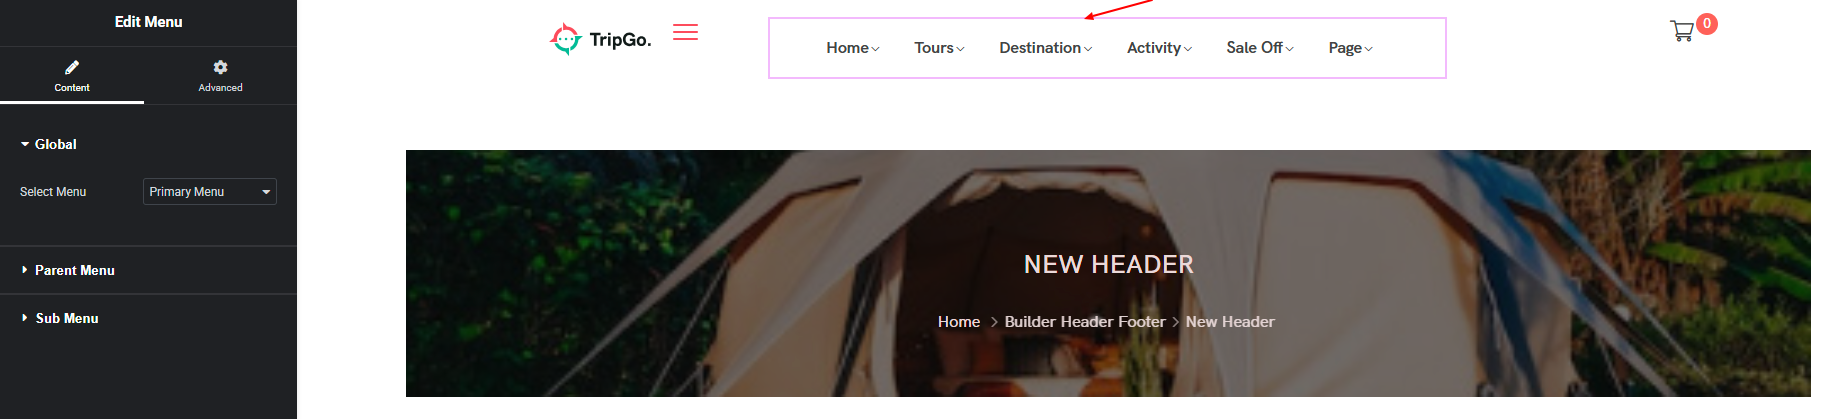Click the New Header banner image
The width and height of the screenshot is (1832, 419).
[x=1108, y=273]
